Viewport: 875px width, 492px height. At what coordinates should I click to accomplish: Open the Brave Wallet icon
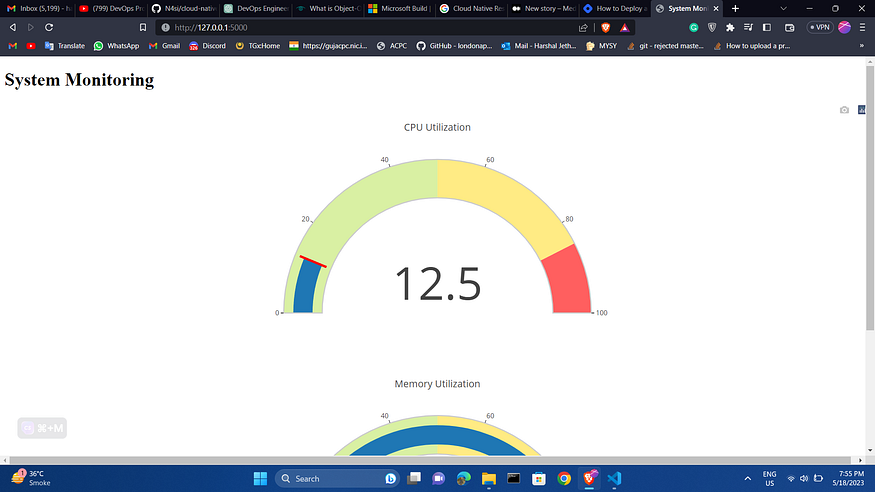(789, 27)
